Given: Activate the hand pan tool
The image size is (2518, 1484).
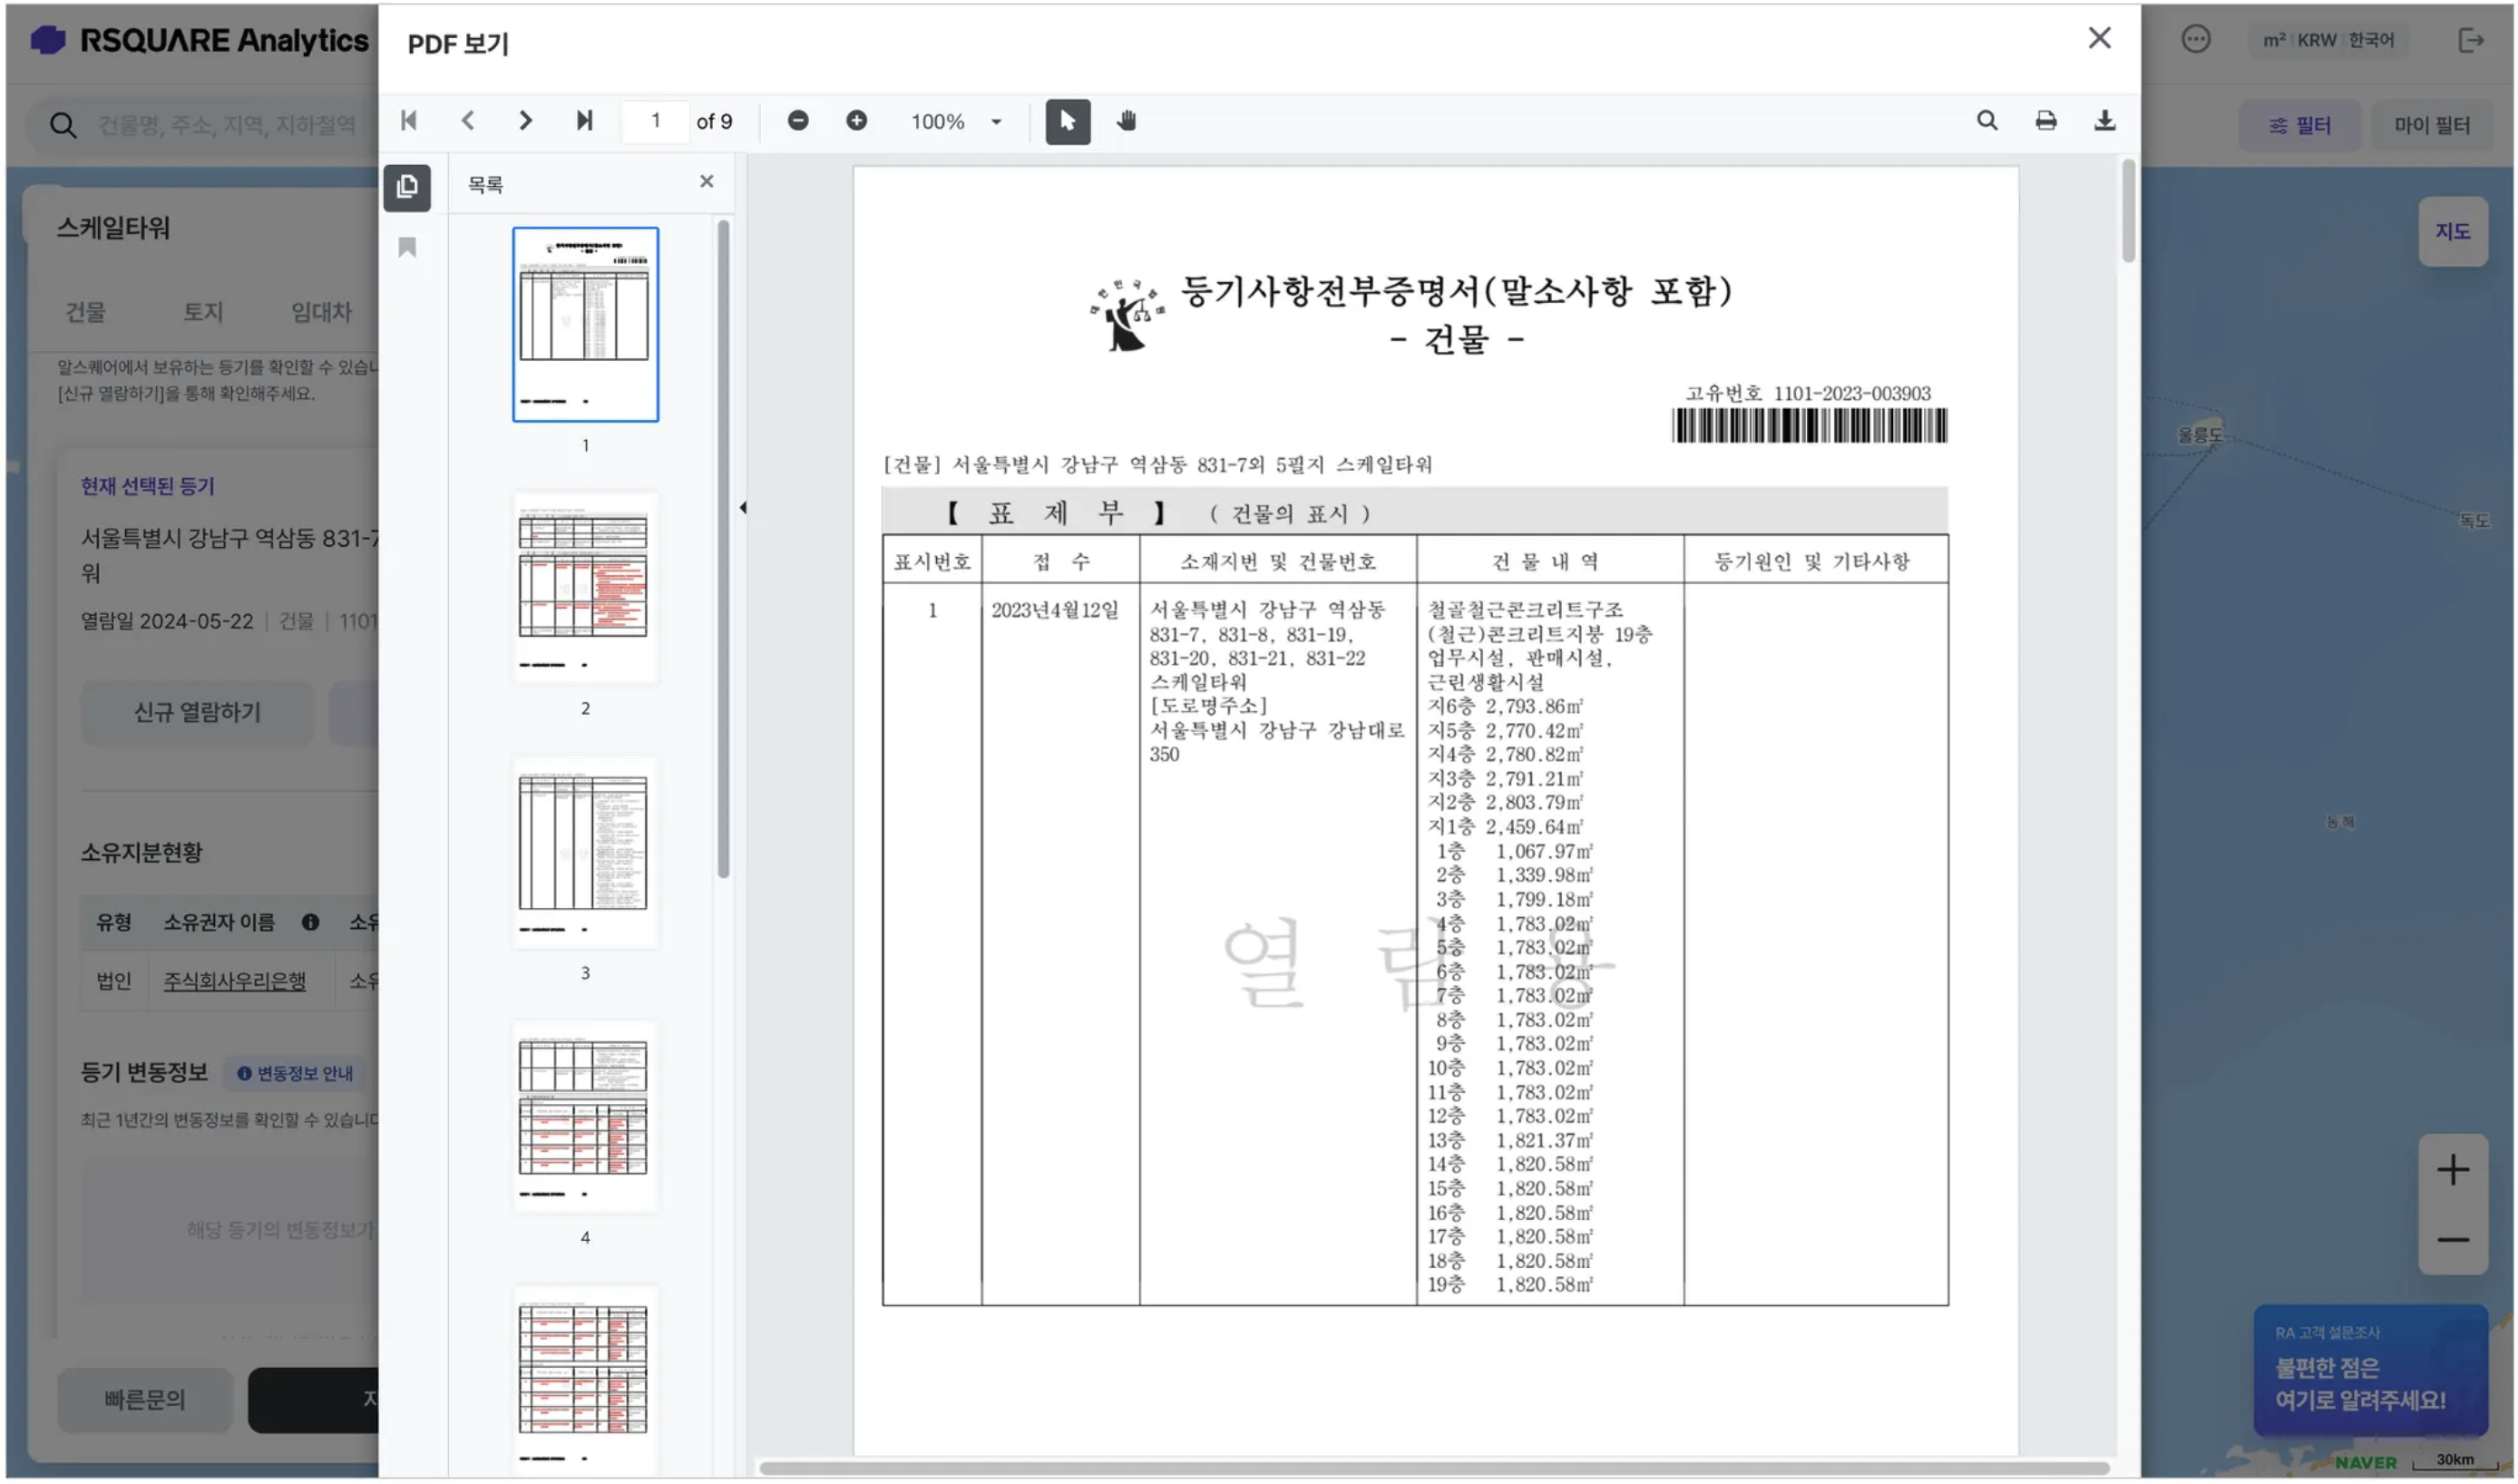Looking at the screenshot, I should pyautogui.click(x=1126, y=121).
